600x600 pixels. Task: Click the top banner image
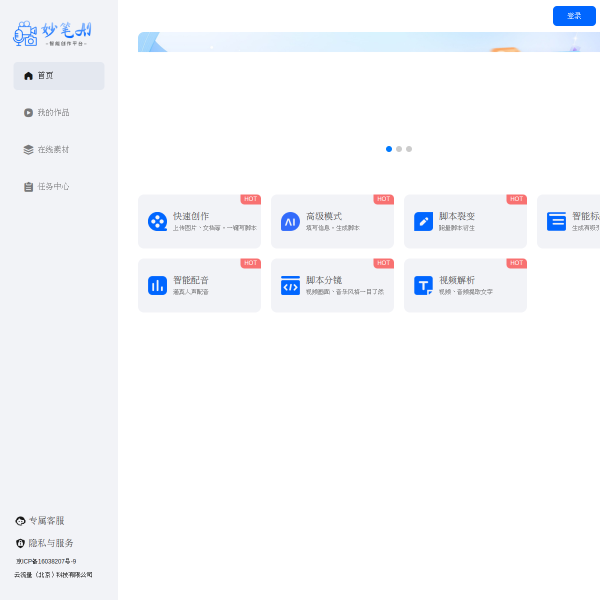[x=369, y=42]
